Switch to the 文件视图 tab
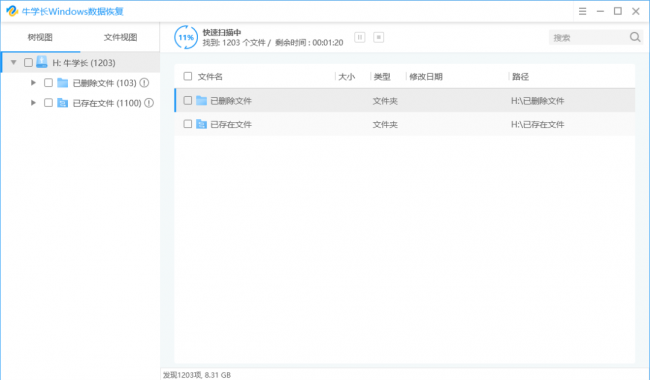 pos(120,37)
